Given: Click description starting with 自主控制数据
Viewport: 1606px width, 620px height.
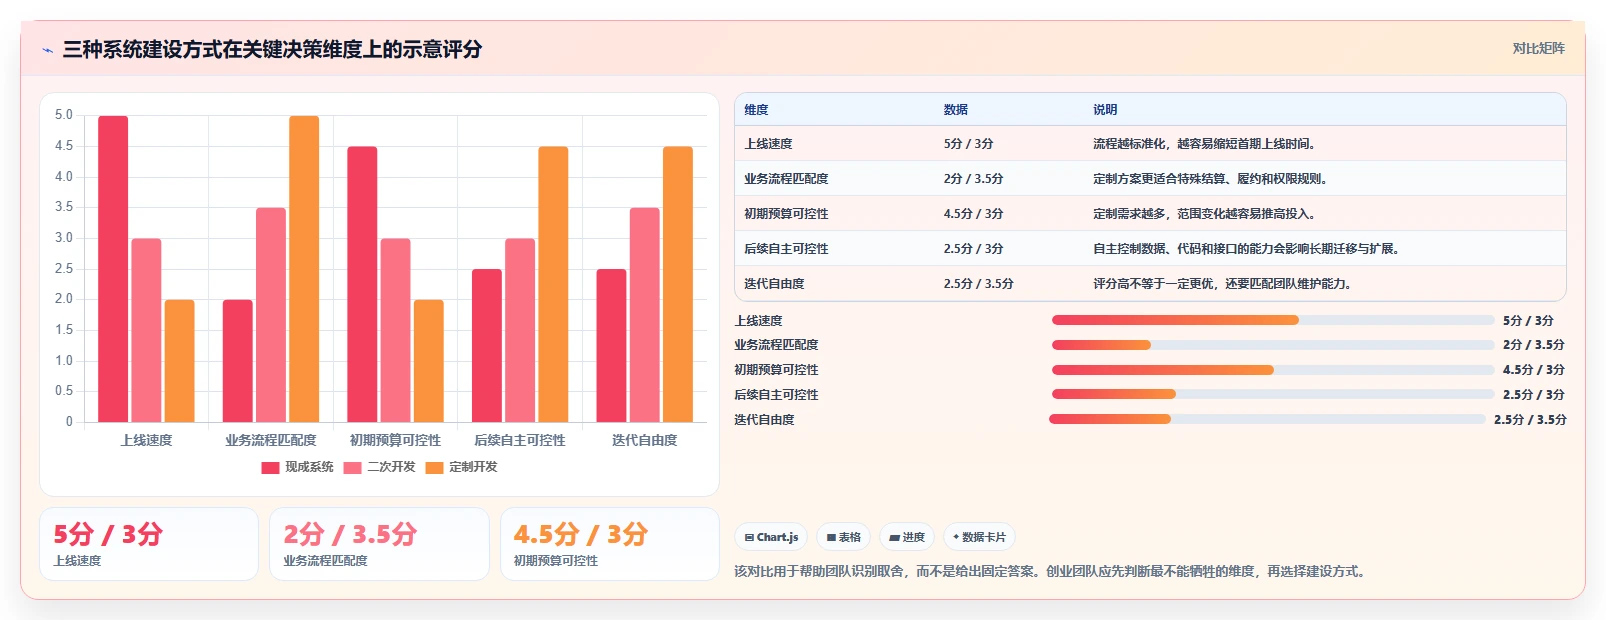Looking at the screenshot, I should (1248, 249).
